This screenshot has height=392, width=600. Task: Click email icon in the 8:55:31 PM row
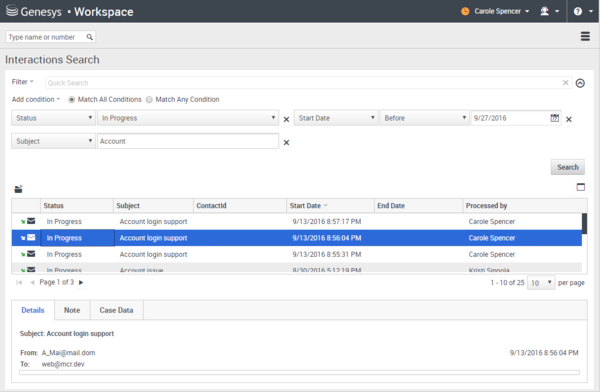click(31, 254)
